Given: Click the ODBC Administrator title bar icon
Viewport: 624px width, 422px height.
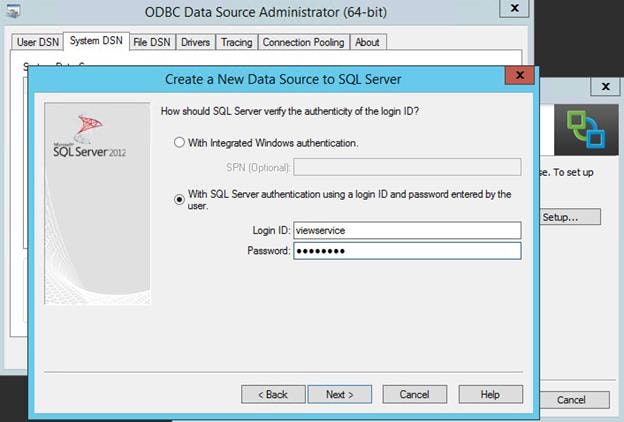Looking at the screenshot, I should 13,11.
